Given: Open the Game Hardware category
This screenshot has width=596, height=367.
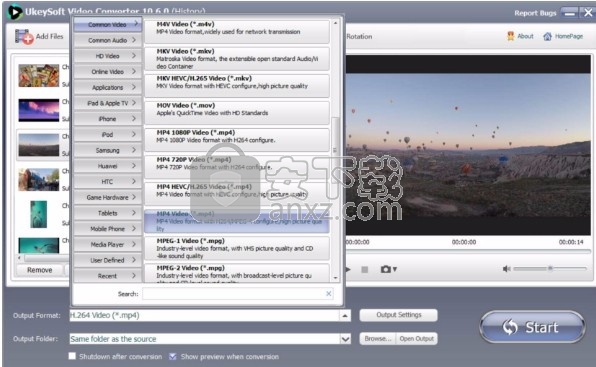Looking at the screenshot, I should [x=108, y=198].
